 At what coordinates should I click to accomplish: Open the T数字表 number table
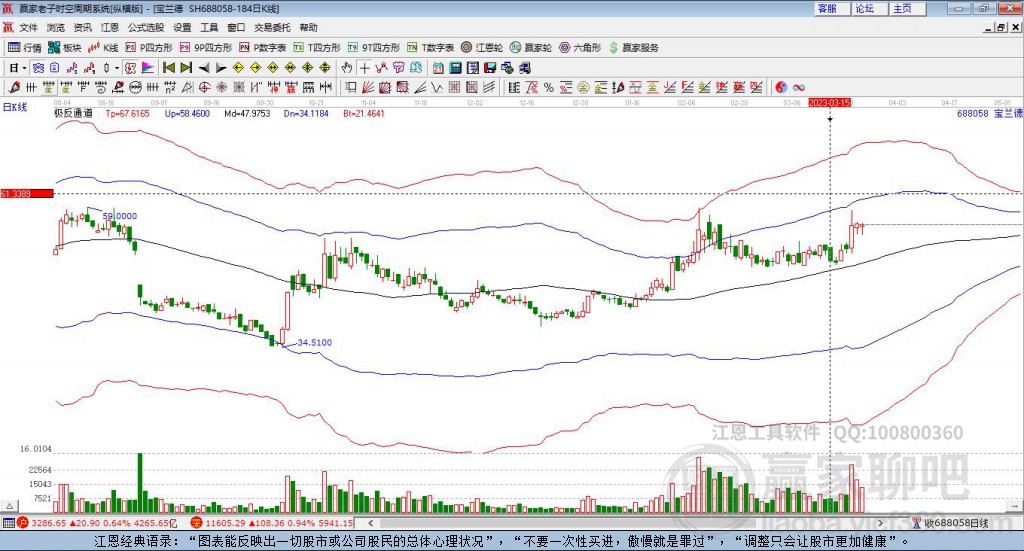(430, 48)
